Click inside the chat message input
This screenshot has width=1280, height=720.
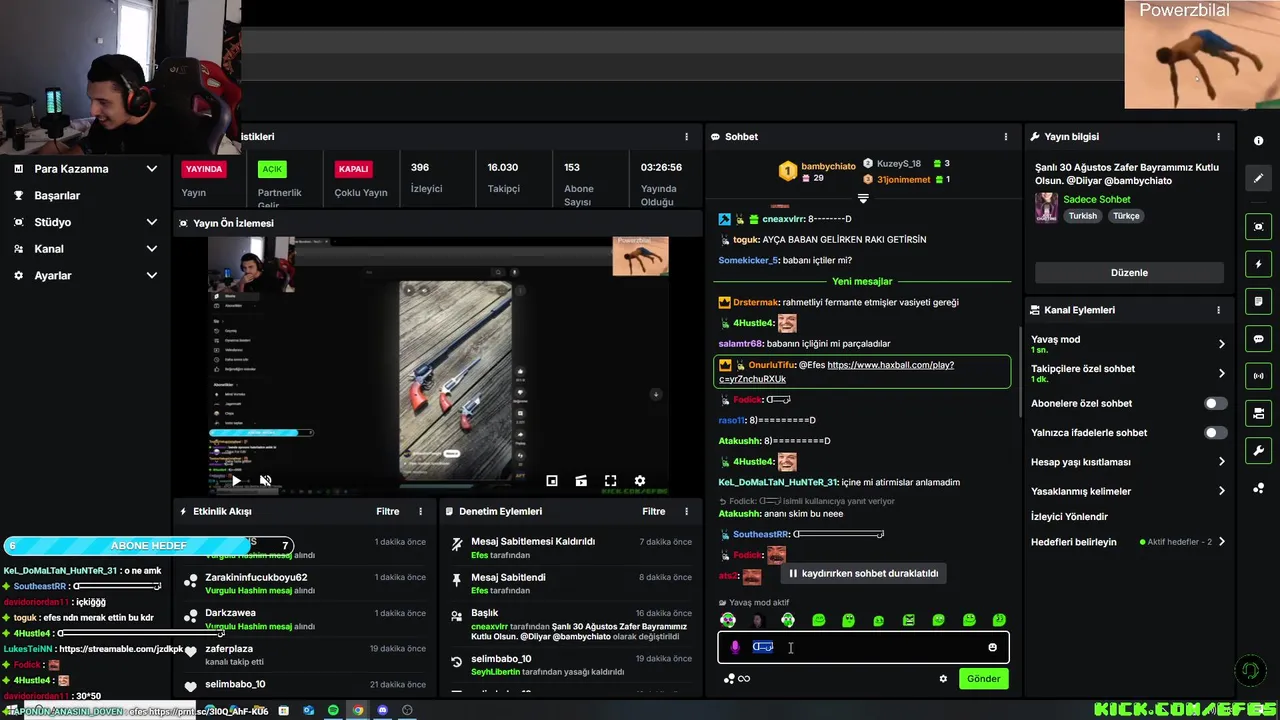(863, 648)
